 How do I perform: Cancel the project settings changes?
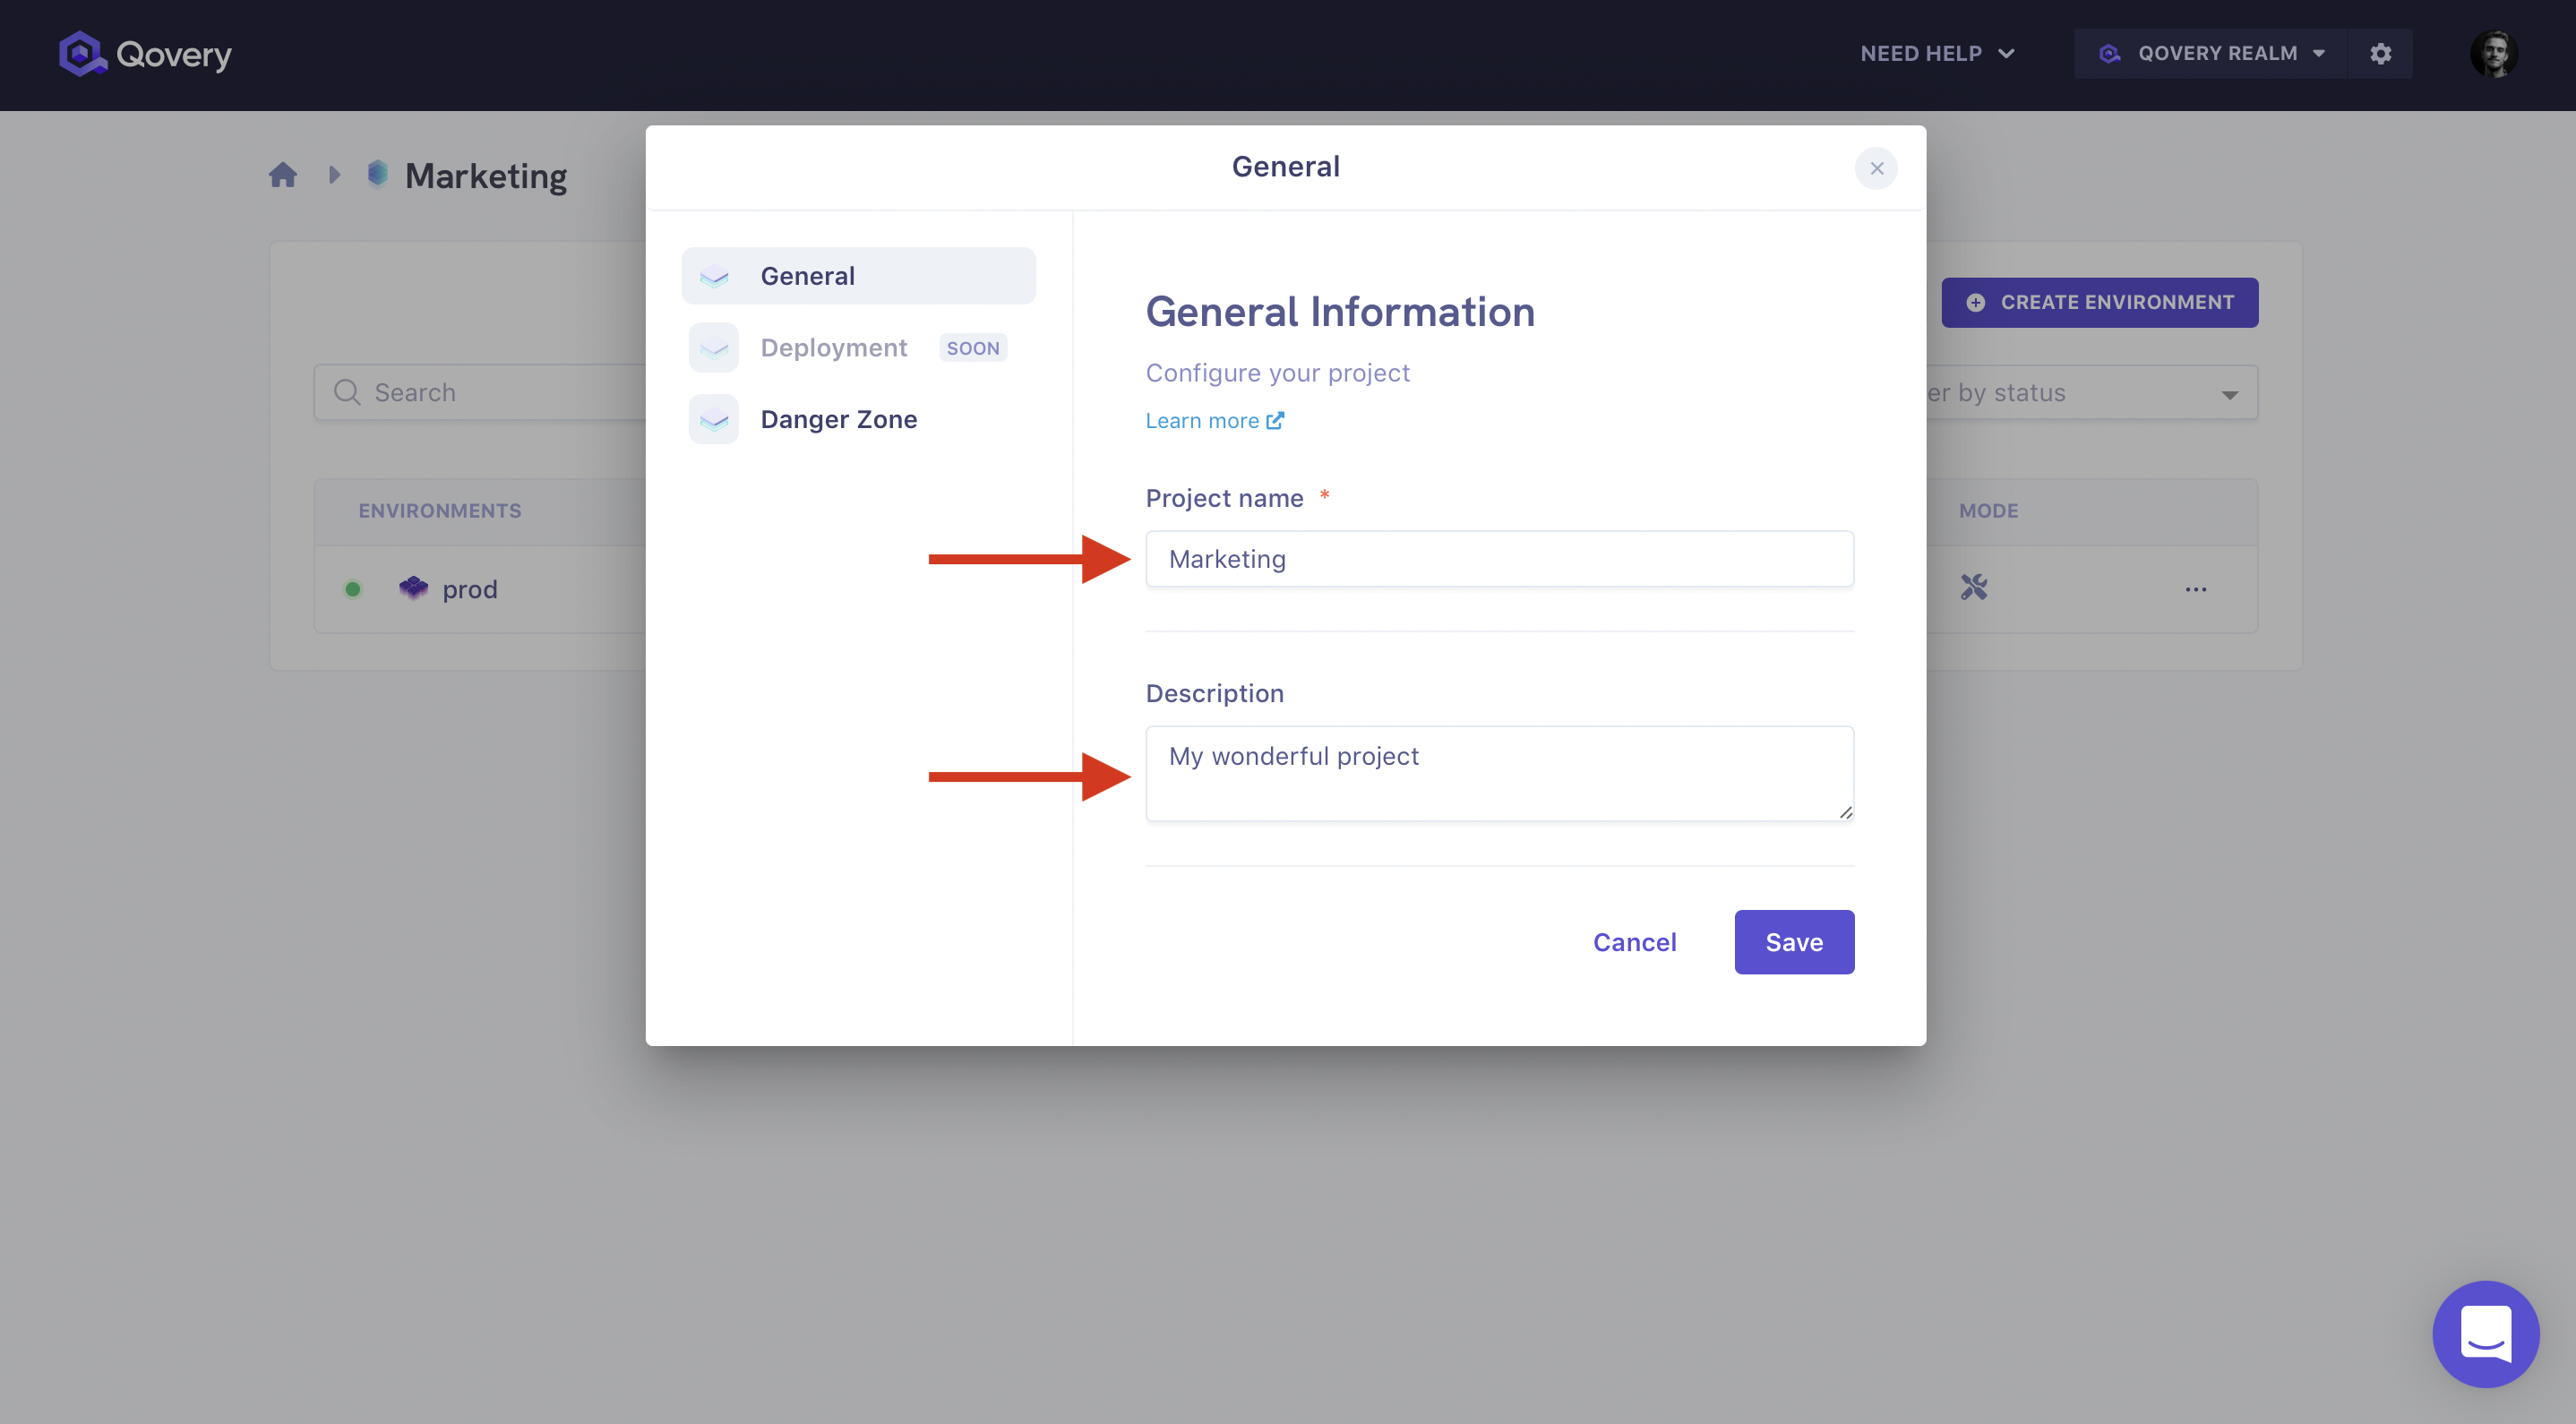[x=1634, y=942]
